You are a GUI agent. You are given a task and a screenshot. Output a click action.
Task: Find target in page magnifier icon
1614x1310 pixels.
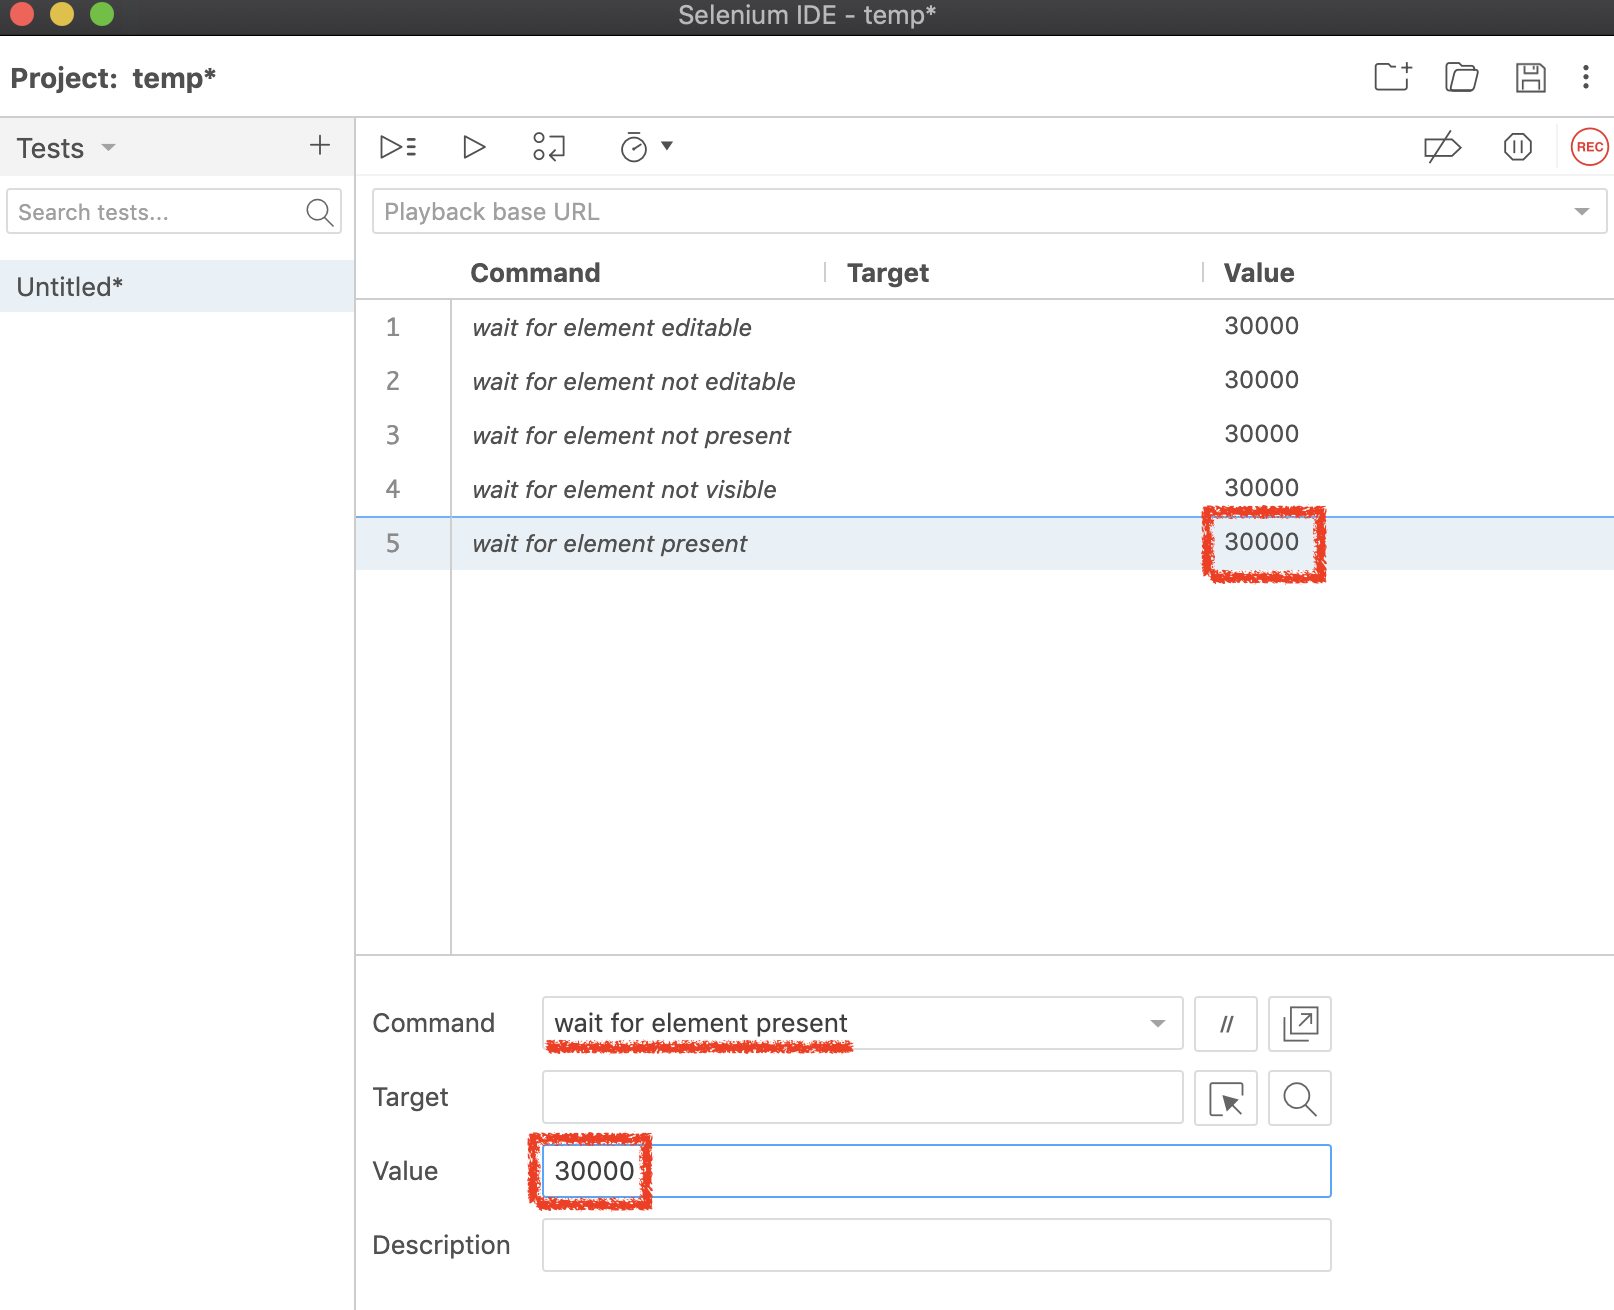pos(1300,1098)
